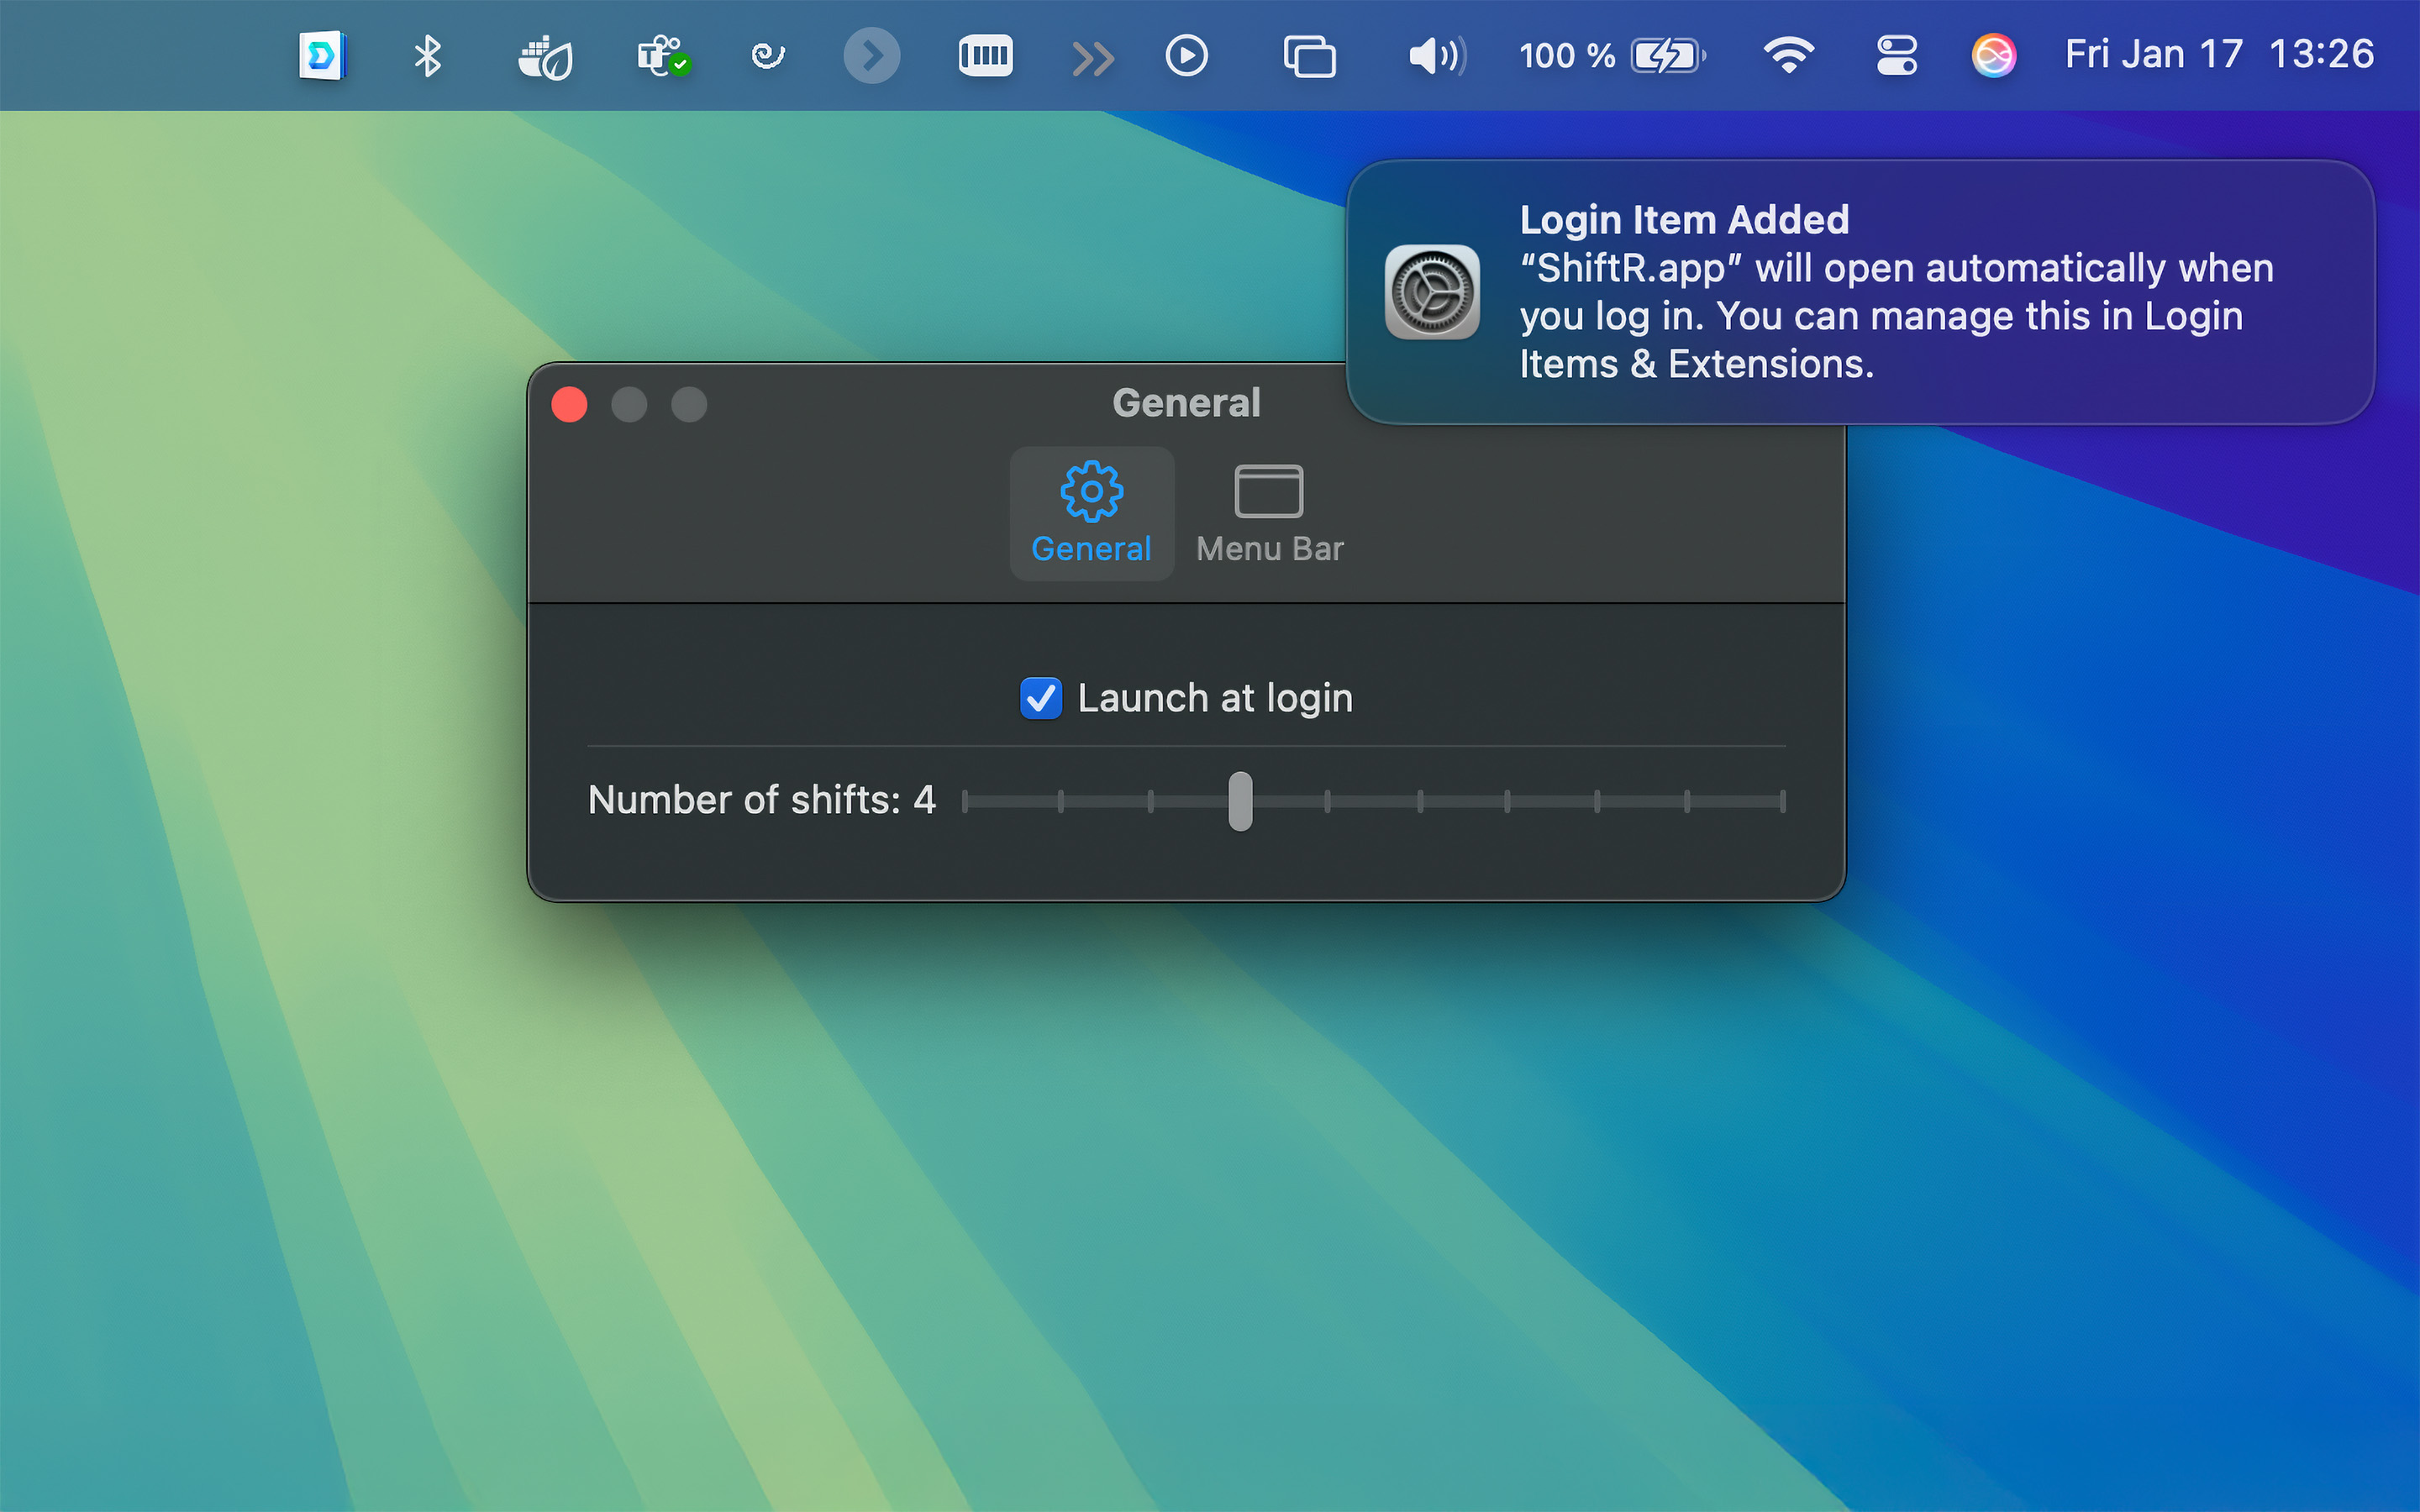2420x1512 pixels.
Task: Open the Dropzone menu bar icon
Action: tap(322, 56)
